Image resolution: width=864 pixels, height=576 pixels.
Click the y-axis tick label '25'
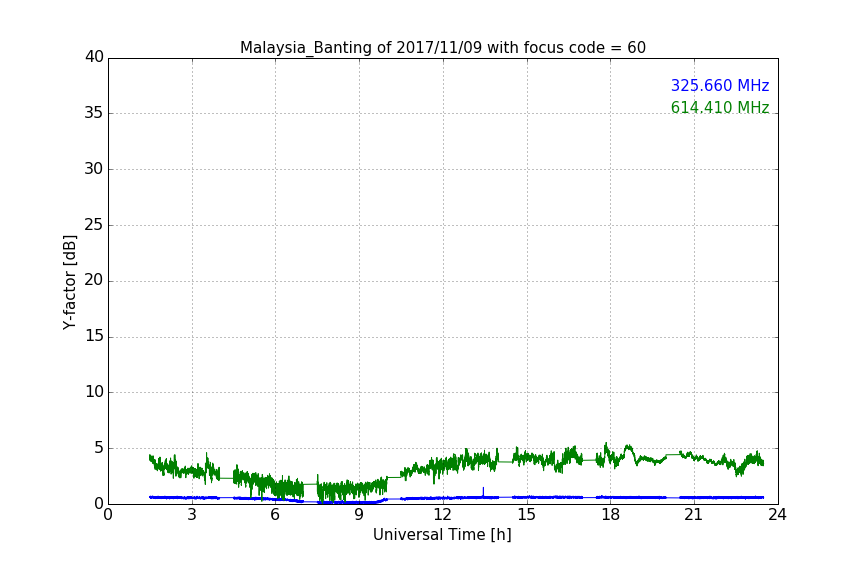[x=94, y=224]
